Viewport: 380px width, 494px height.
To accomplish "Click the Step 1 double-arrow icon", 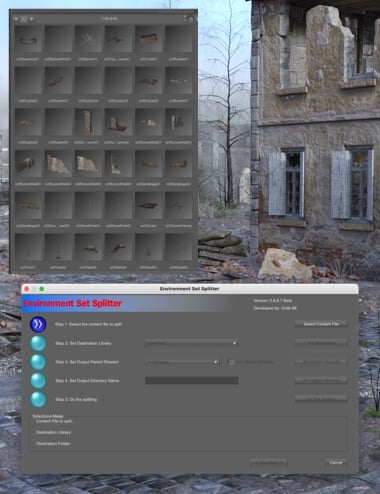I will click(38, 324).
